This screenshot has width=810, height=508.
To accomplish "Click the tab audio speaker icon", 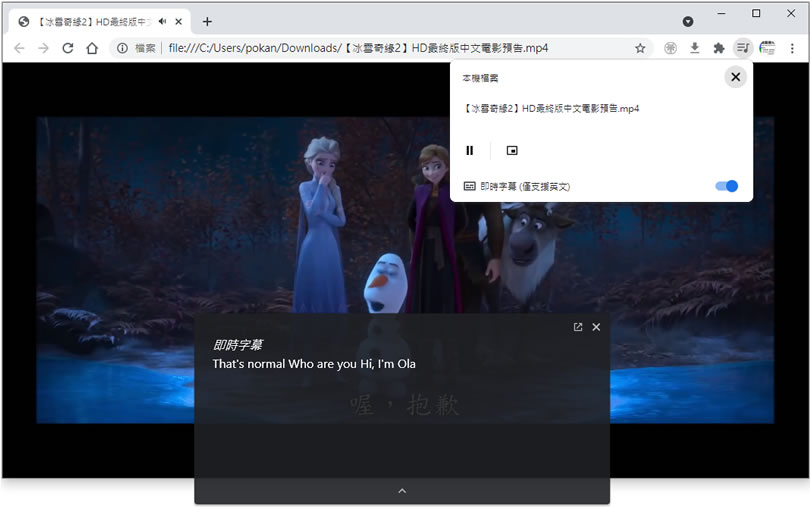I will [162, 21].
